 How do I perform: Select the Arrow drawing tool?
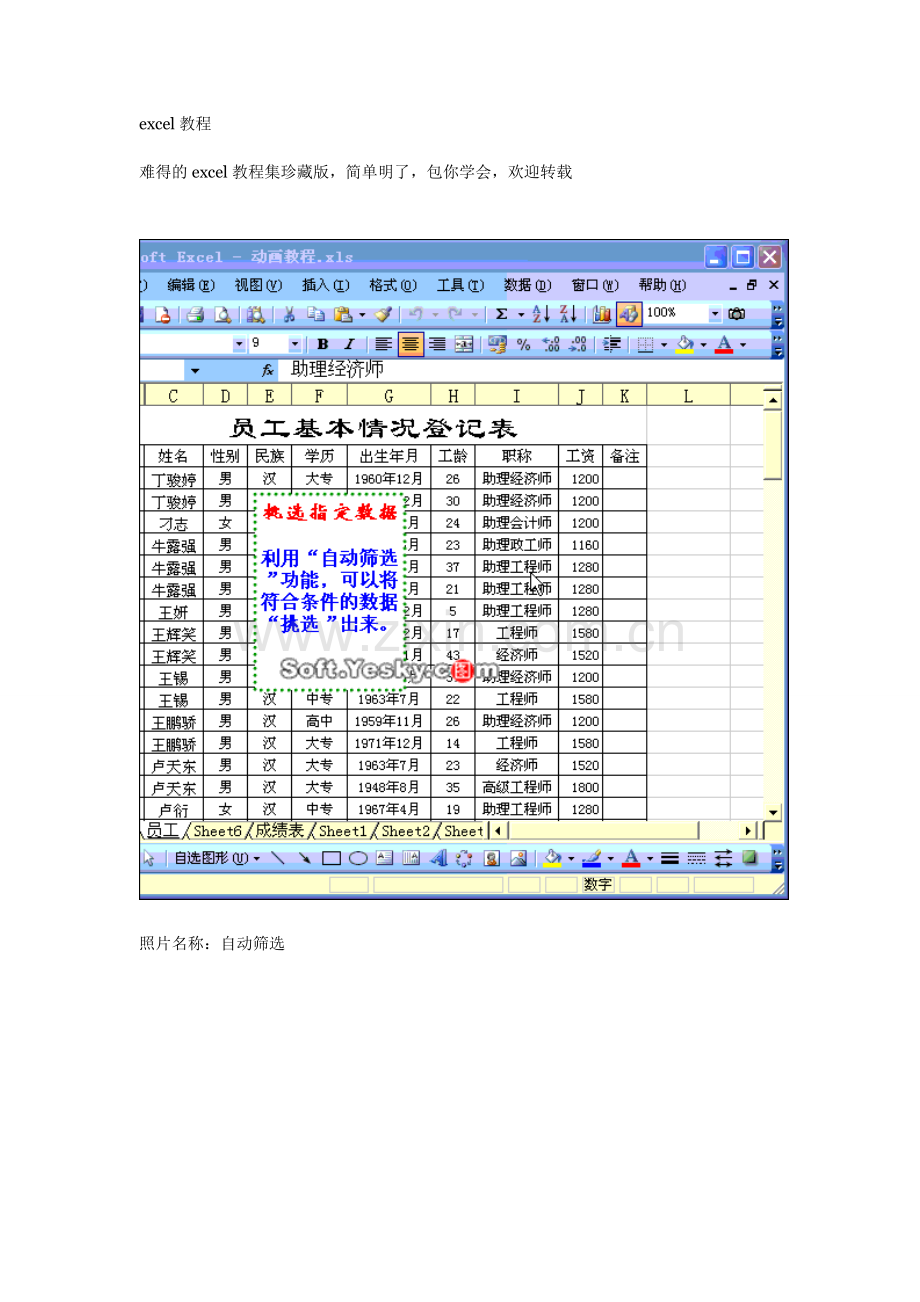pos(305,857)
